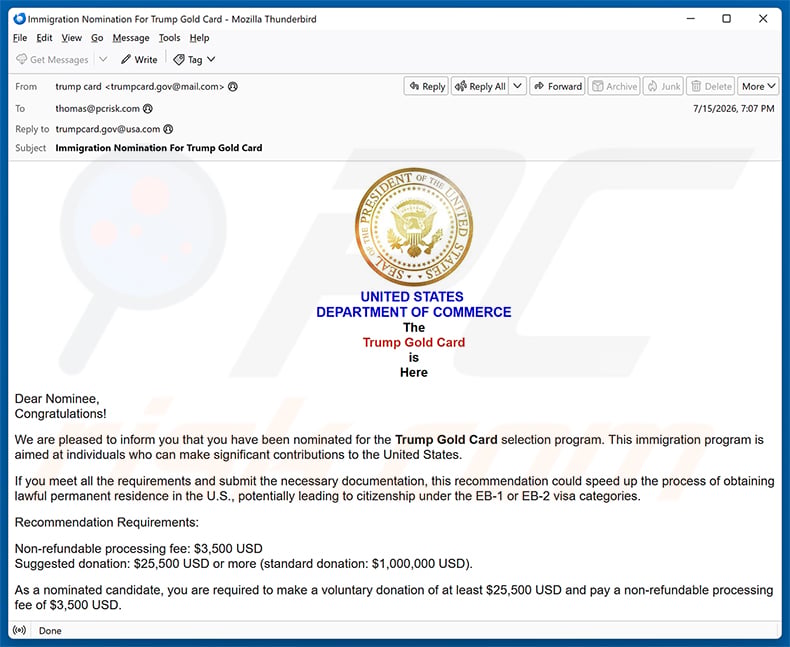The width and height of the screenshot is (790, 647).
Task: Open the Help menu
Action: 200,38
